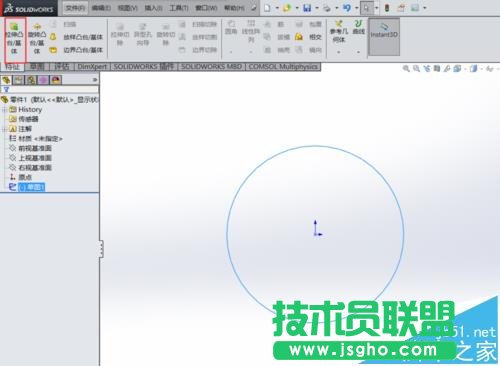Expand the manager panel tabs chevron

(95, 80)
